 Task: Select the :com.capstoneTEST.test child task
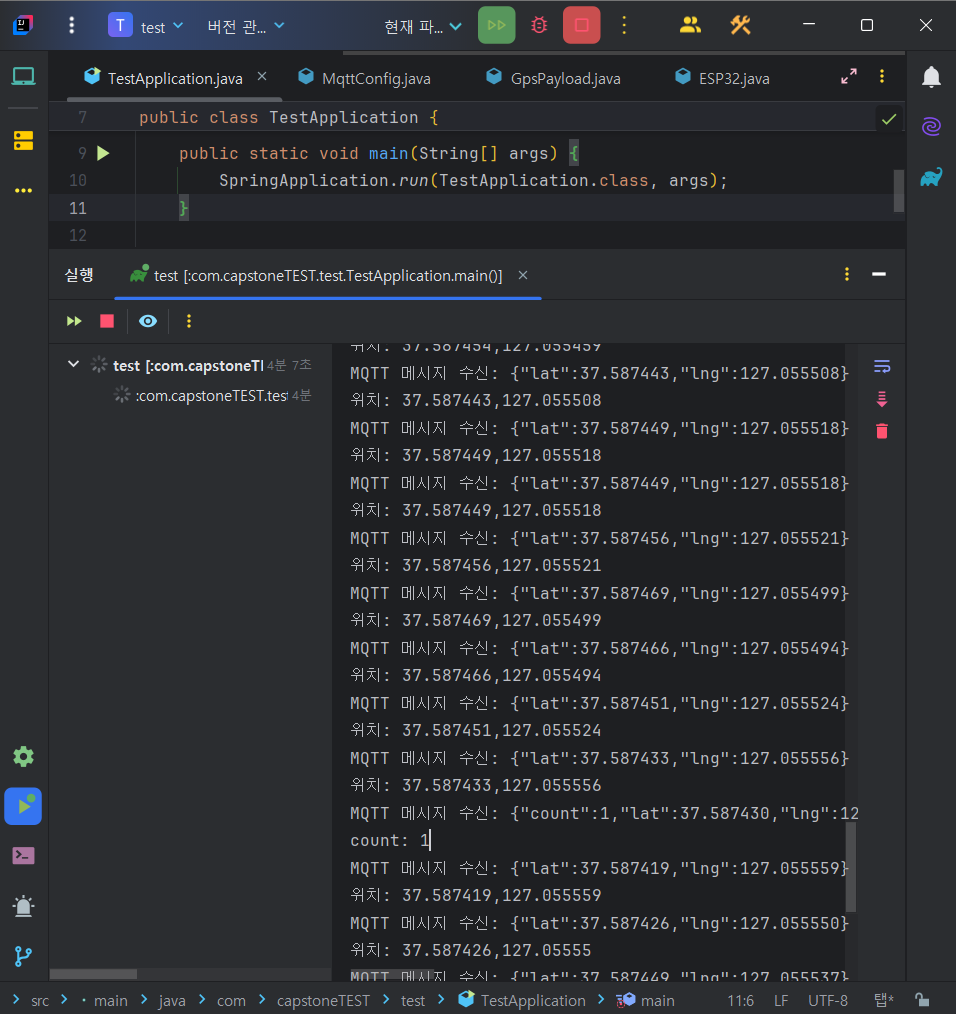tap(212, 395)
